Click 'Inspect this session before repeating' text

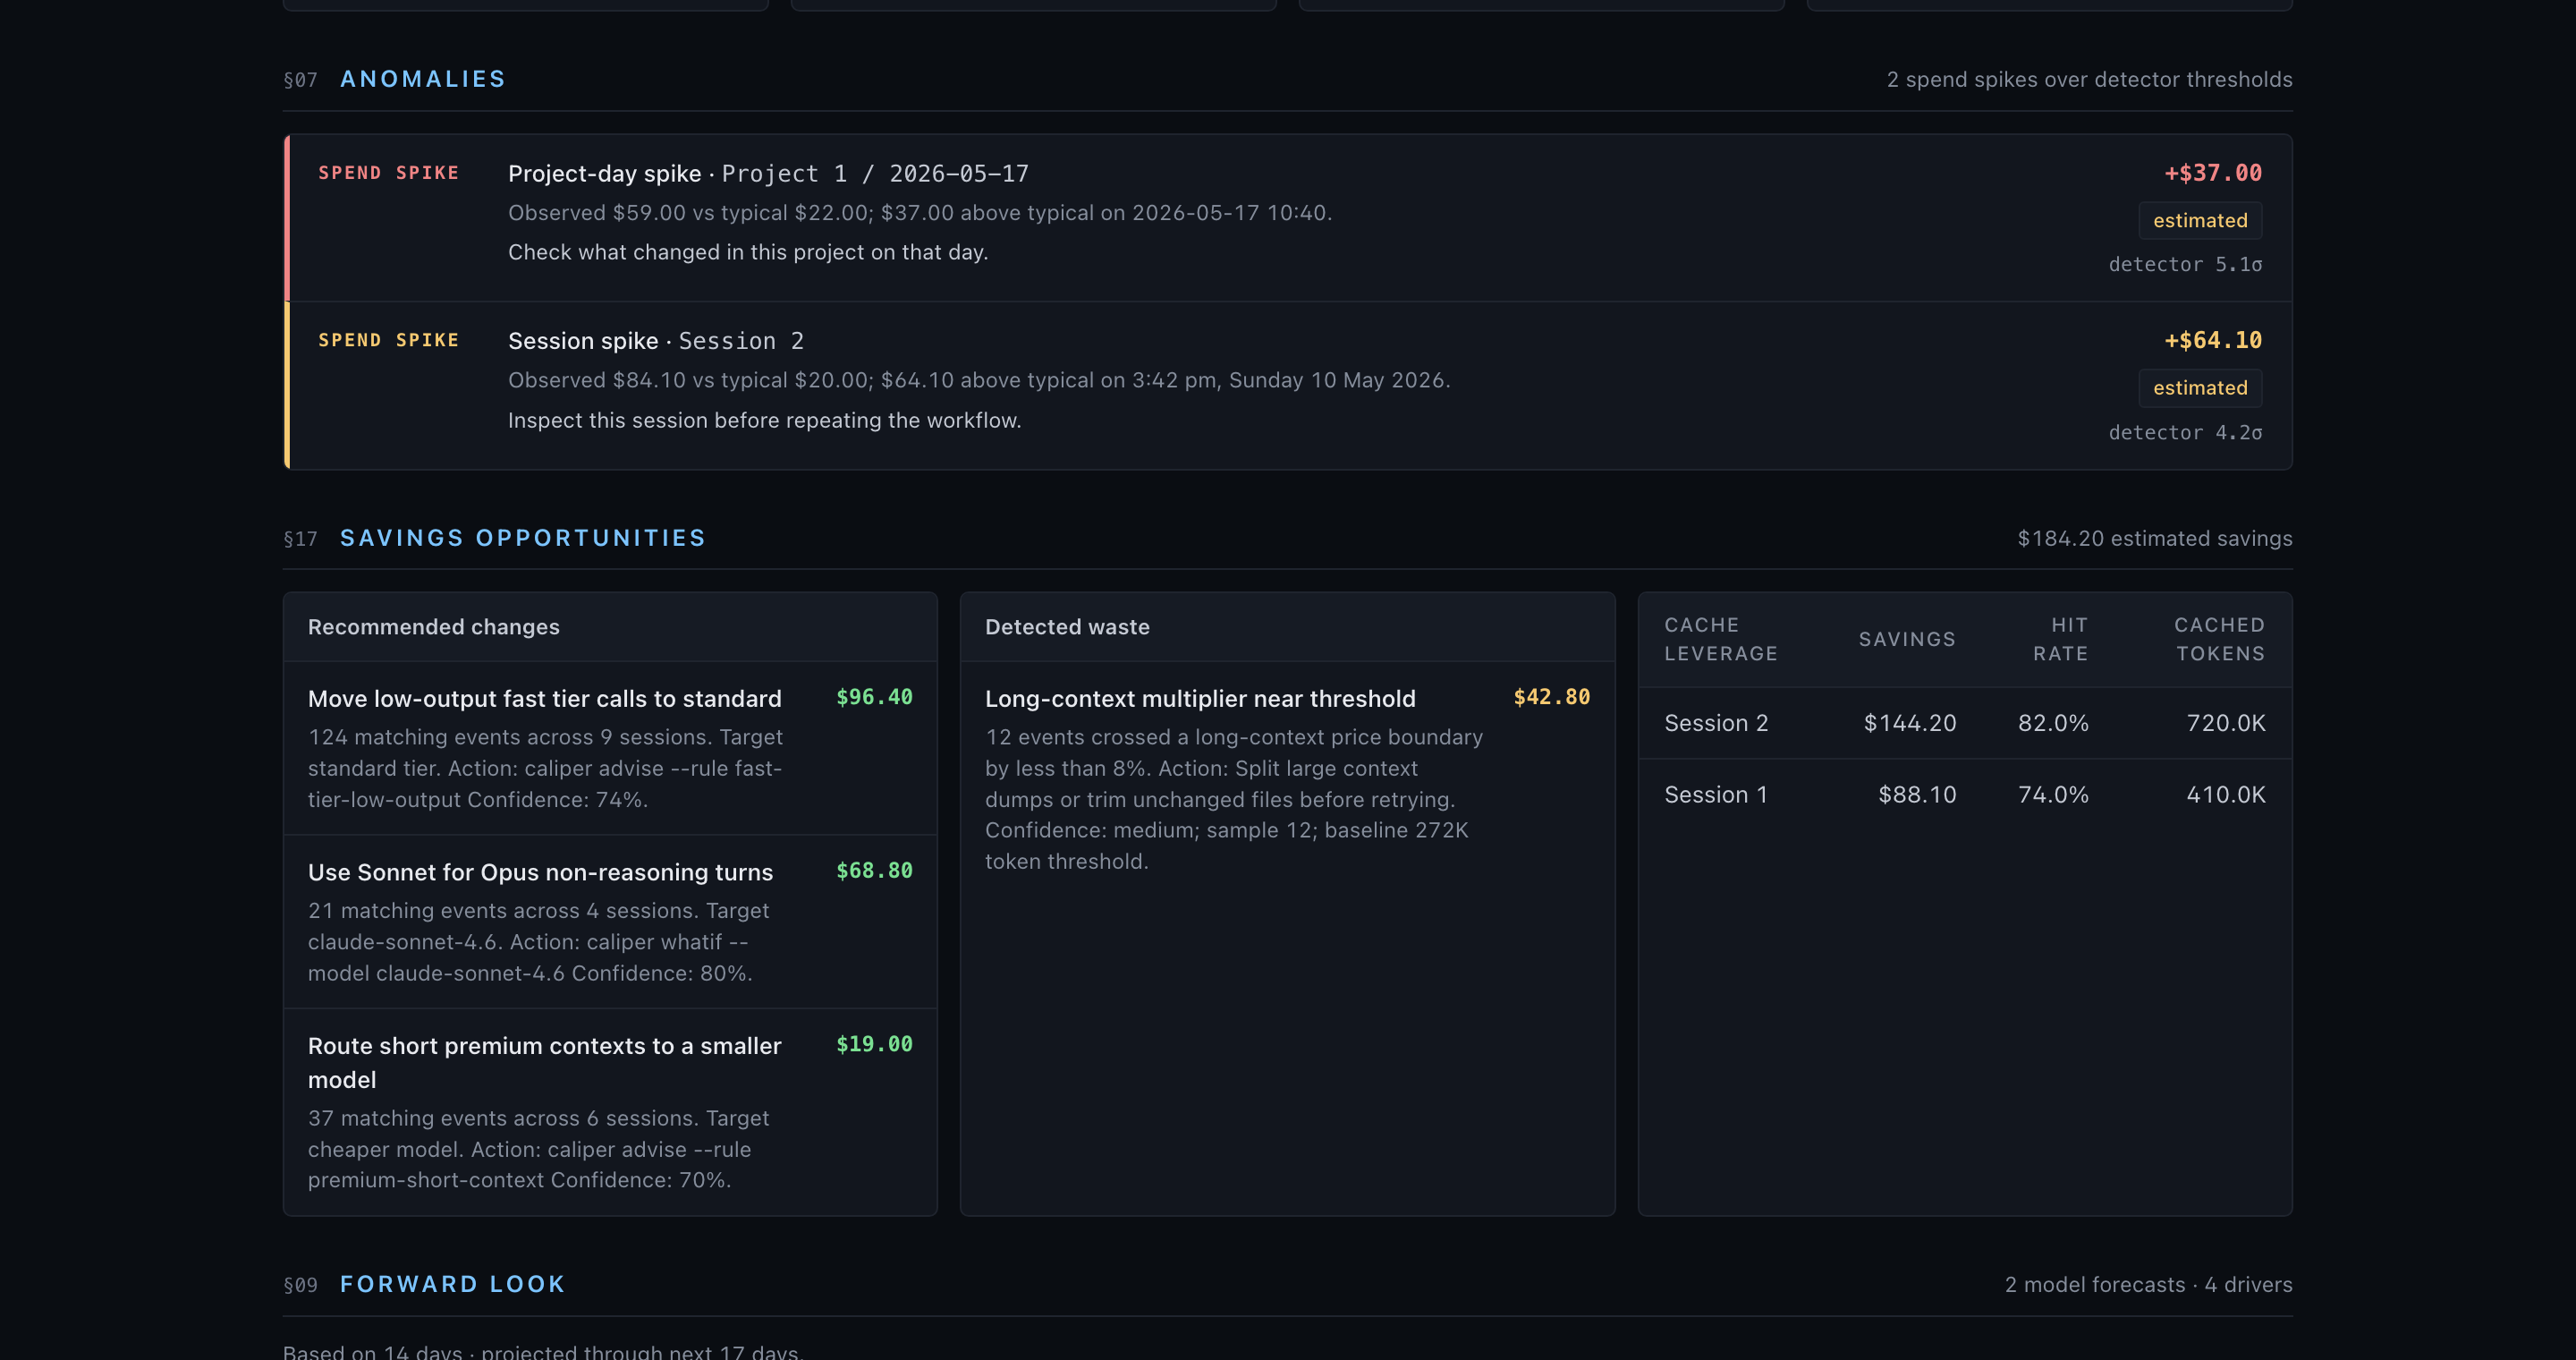click(764, 420)
